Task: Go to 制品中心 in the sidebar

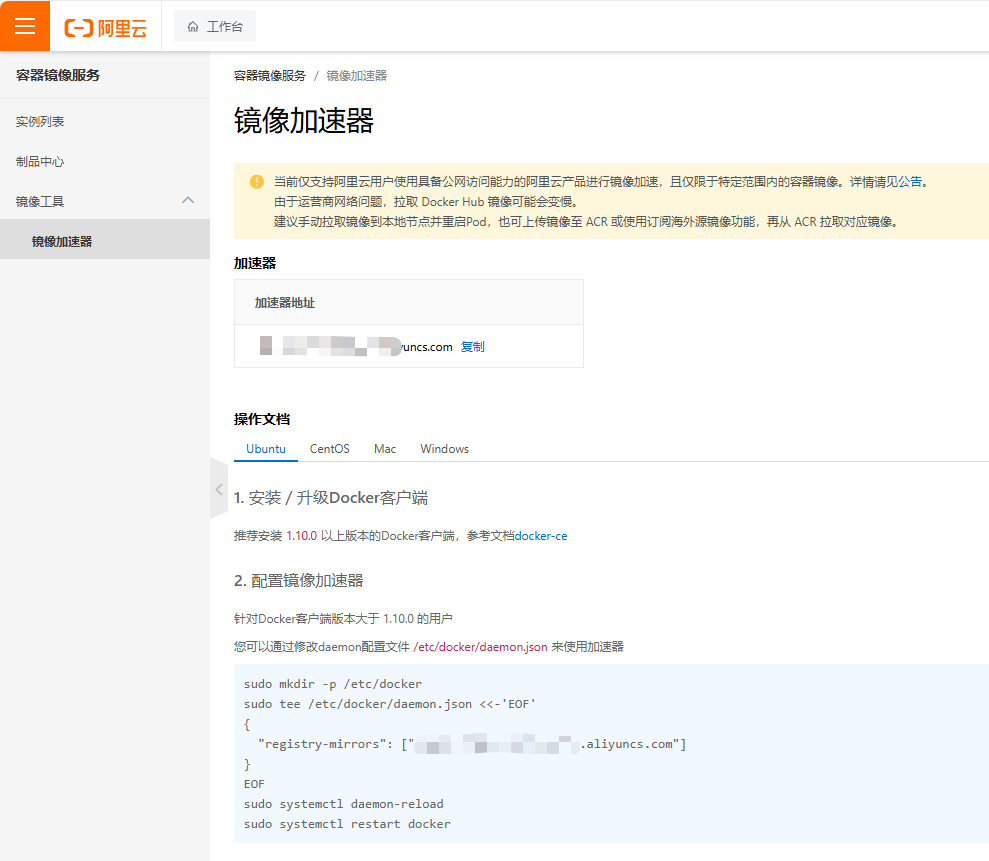Action: pos(40,161)
